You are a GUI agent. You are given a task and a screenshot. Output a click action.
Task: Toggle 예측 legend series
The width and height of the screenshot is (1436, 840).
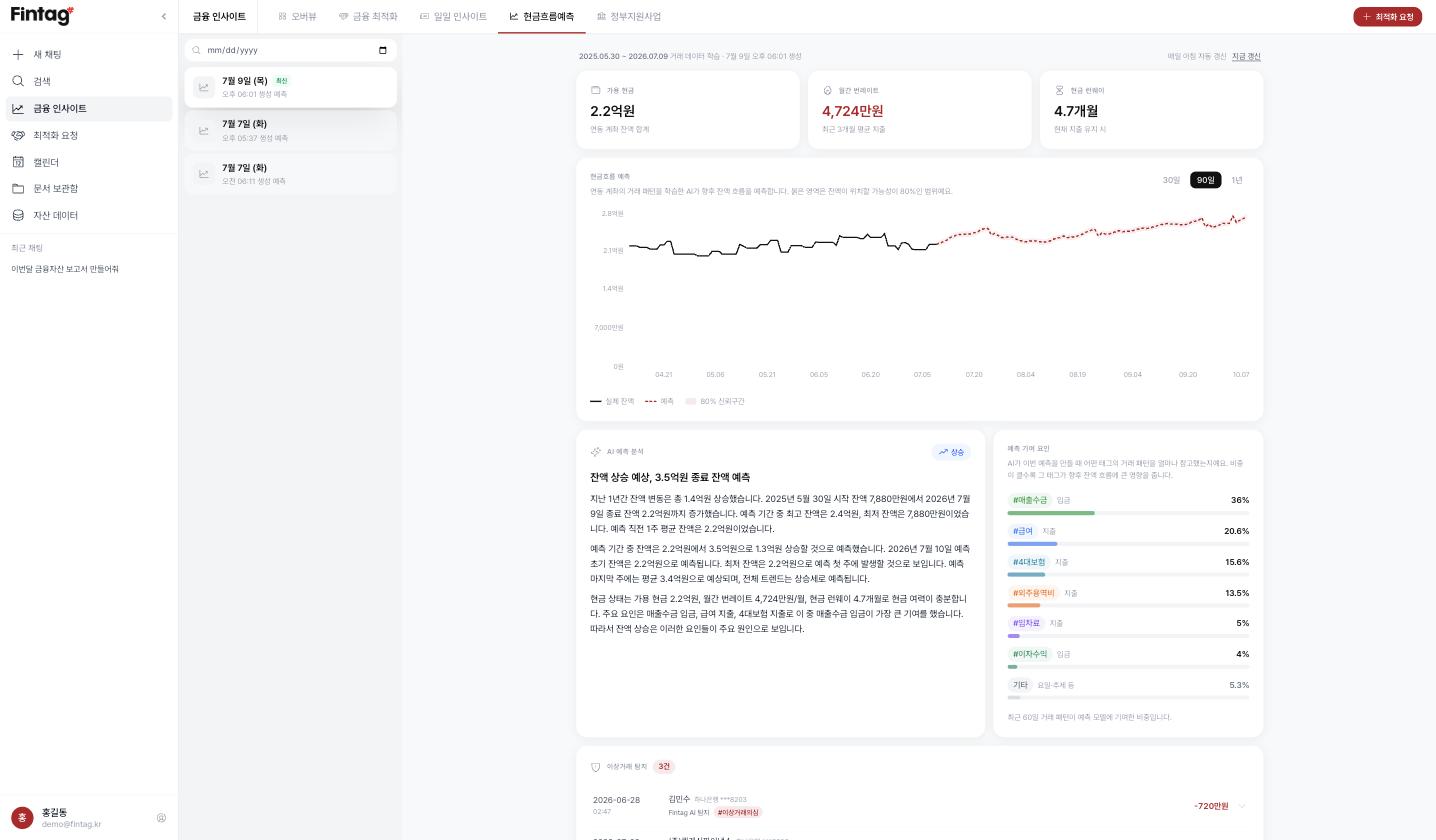click(x=659, y=401)
